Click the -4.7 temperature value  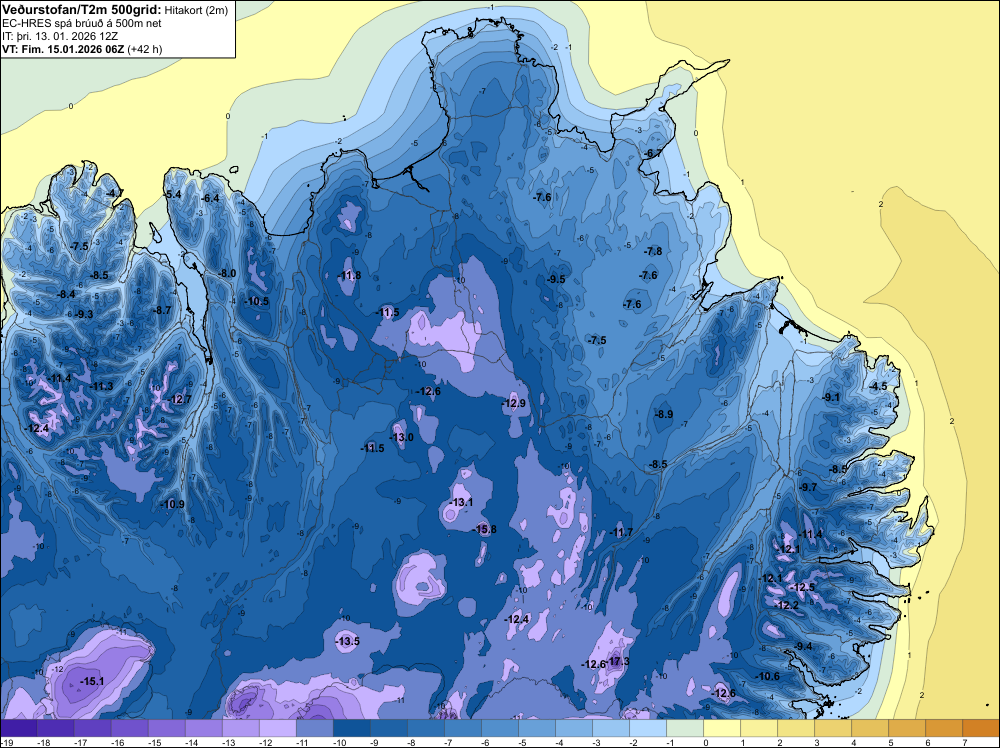tap(115, 193)
